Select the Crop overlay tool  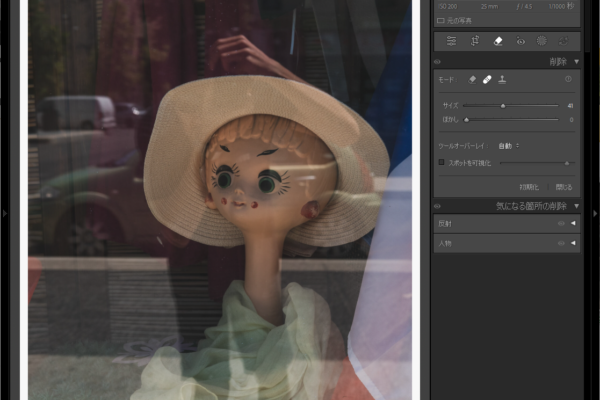coord(475,41)
